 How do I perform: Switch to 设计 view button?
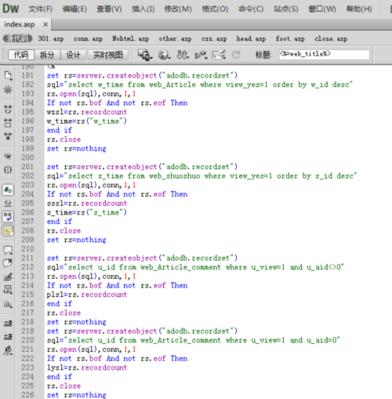(73, 55)
